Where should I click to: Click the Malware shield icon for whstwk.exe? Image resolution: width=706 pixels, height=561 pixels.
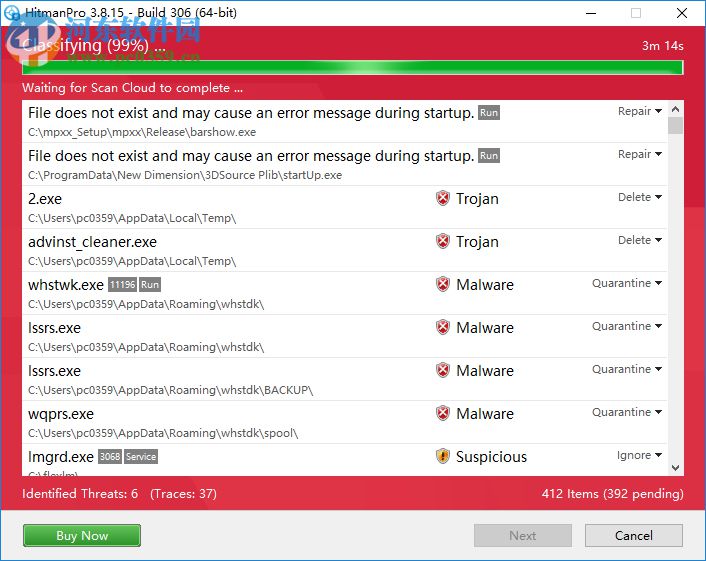[x=443, y=284]
